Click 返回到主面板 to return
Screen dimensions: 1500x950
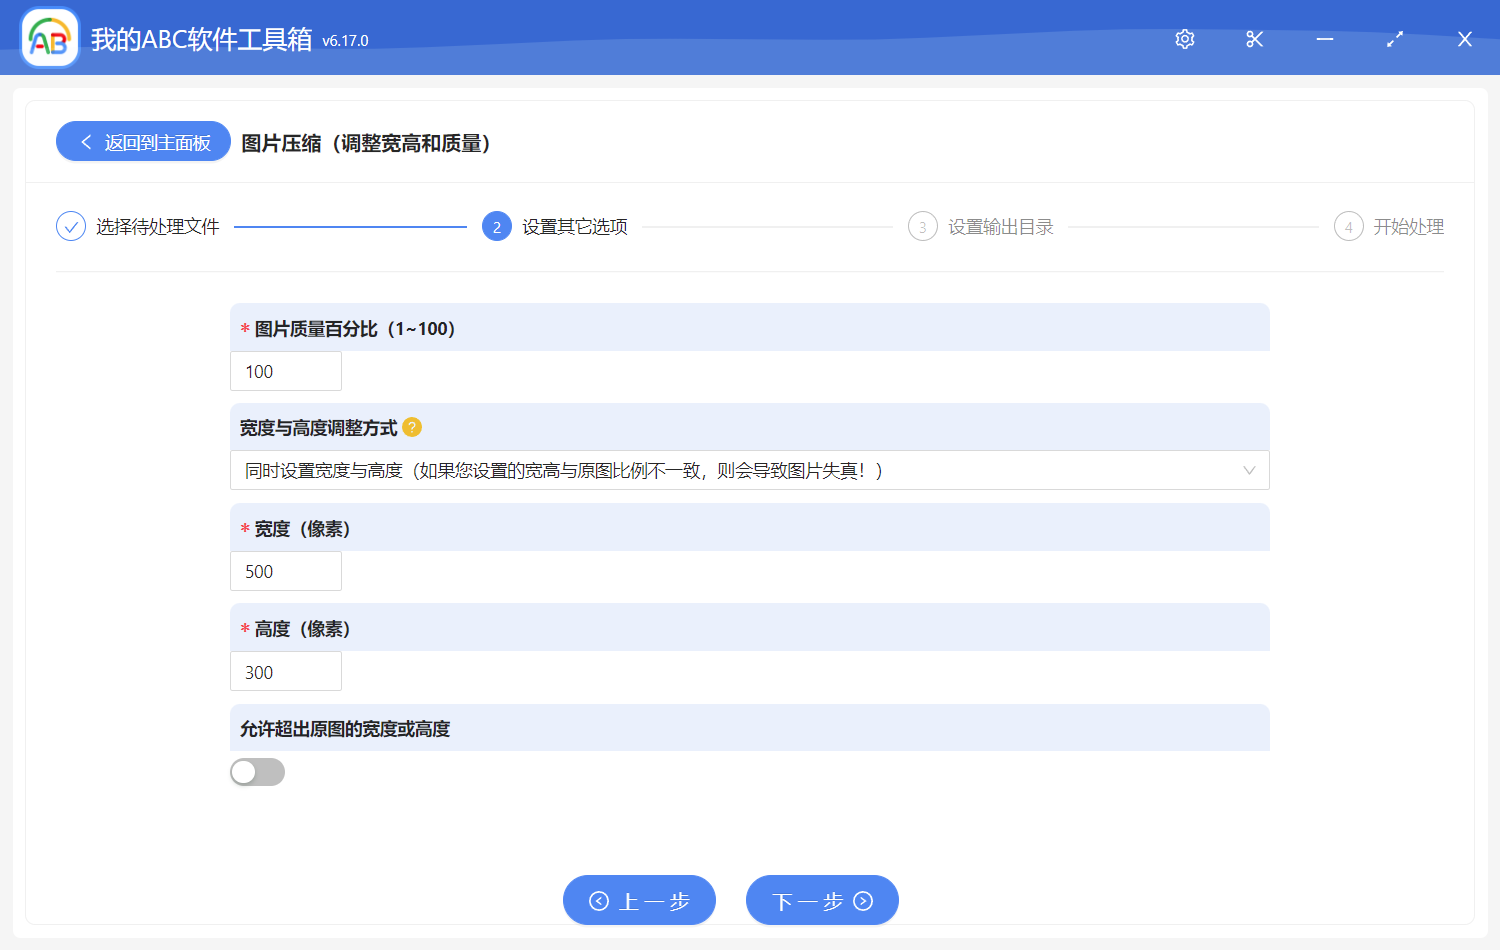click(x=142, y=141)
